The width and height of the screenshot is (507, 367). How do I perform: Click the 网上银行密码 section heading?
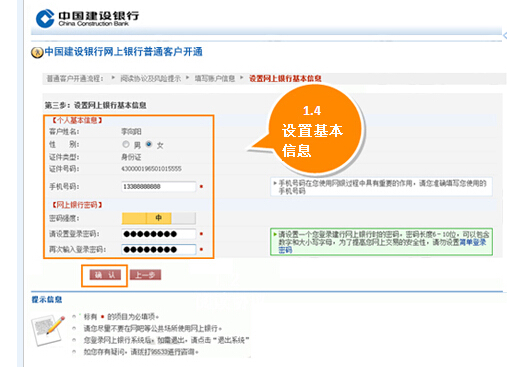coord(77,205)
